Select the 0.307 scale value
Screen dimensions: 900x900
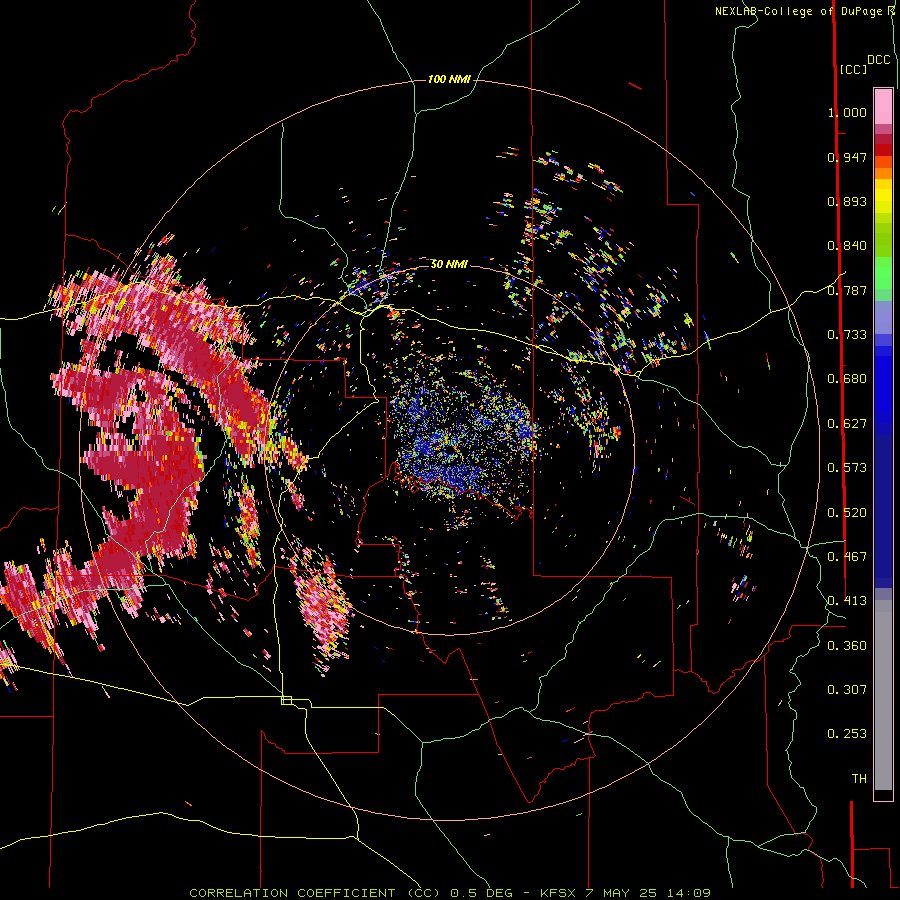847,690
